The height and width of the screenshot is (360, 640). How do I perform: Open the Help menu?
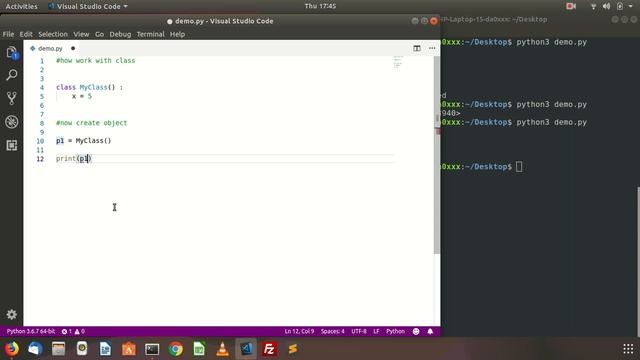pos(177,34)
